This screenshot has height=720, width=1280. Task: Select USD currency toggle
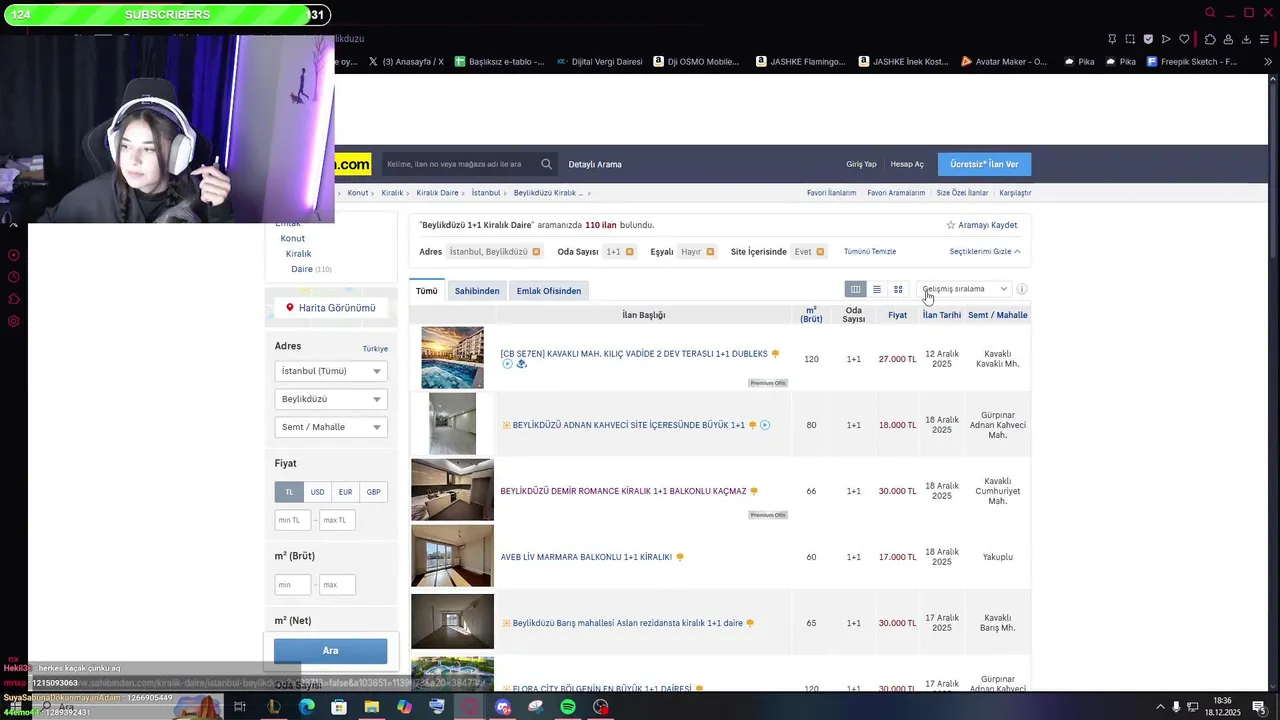(x=317, y=492)
